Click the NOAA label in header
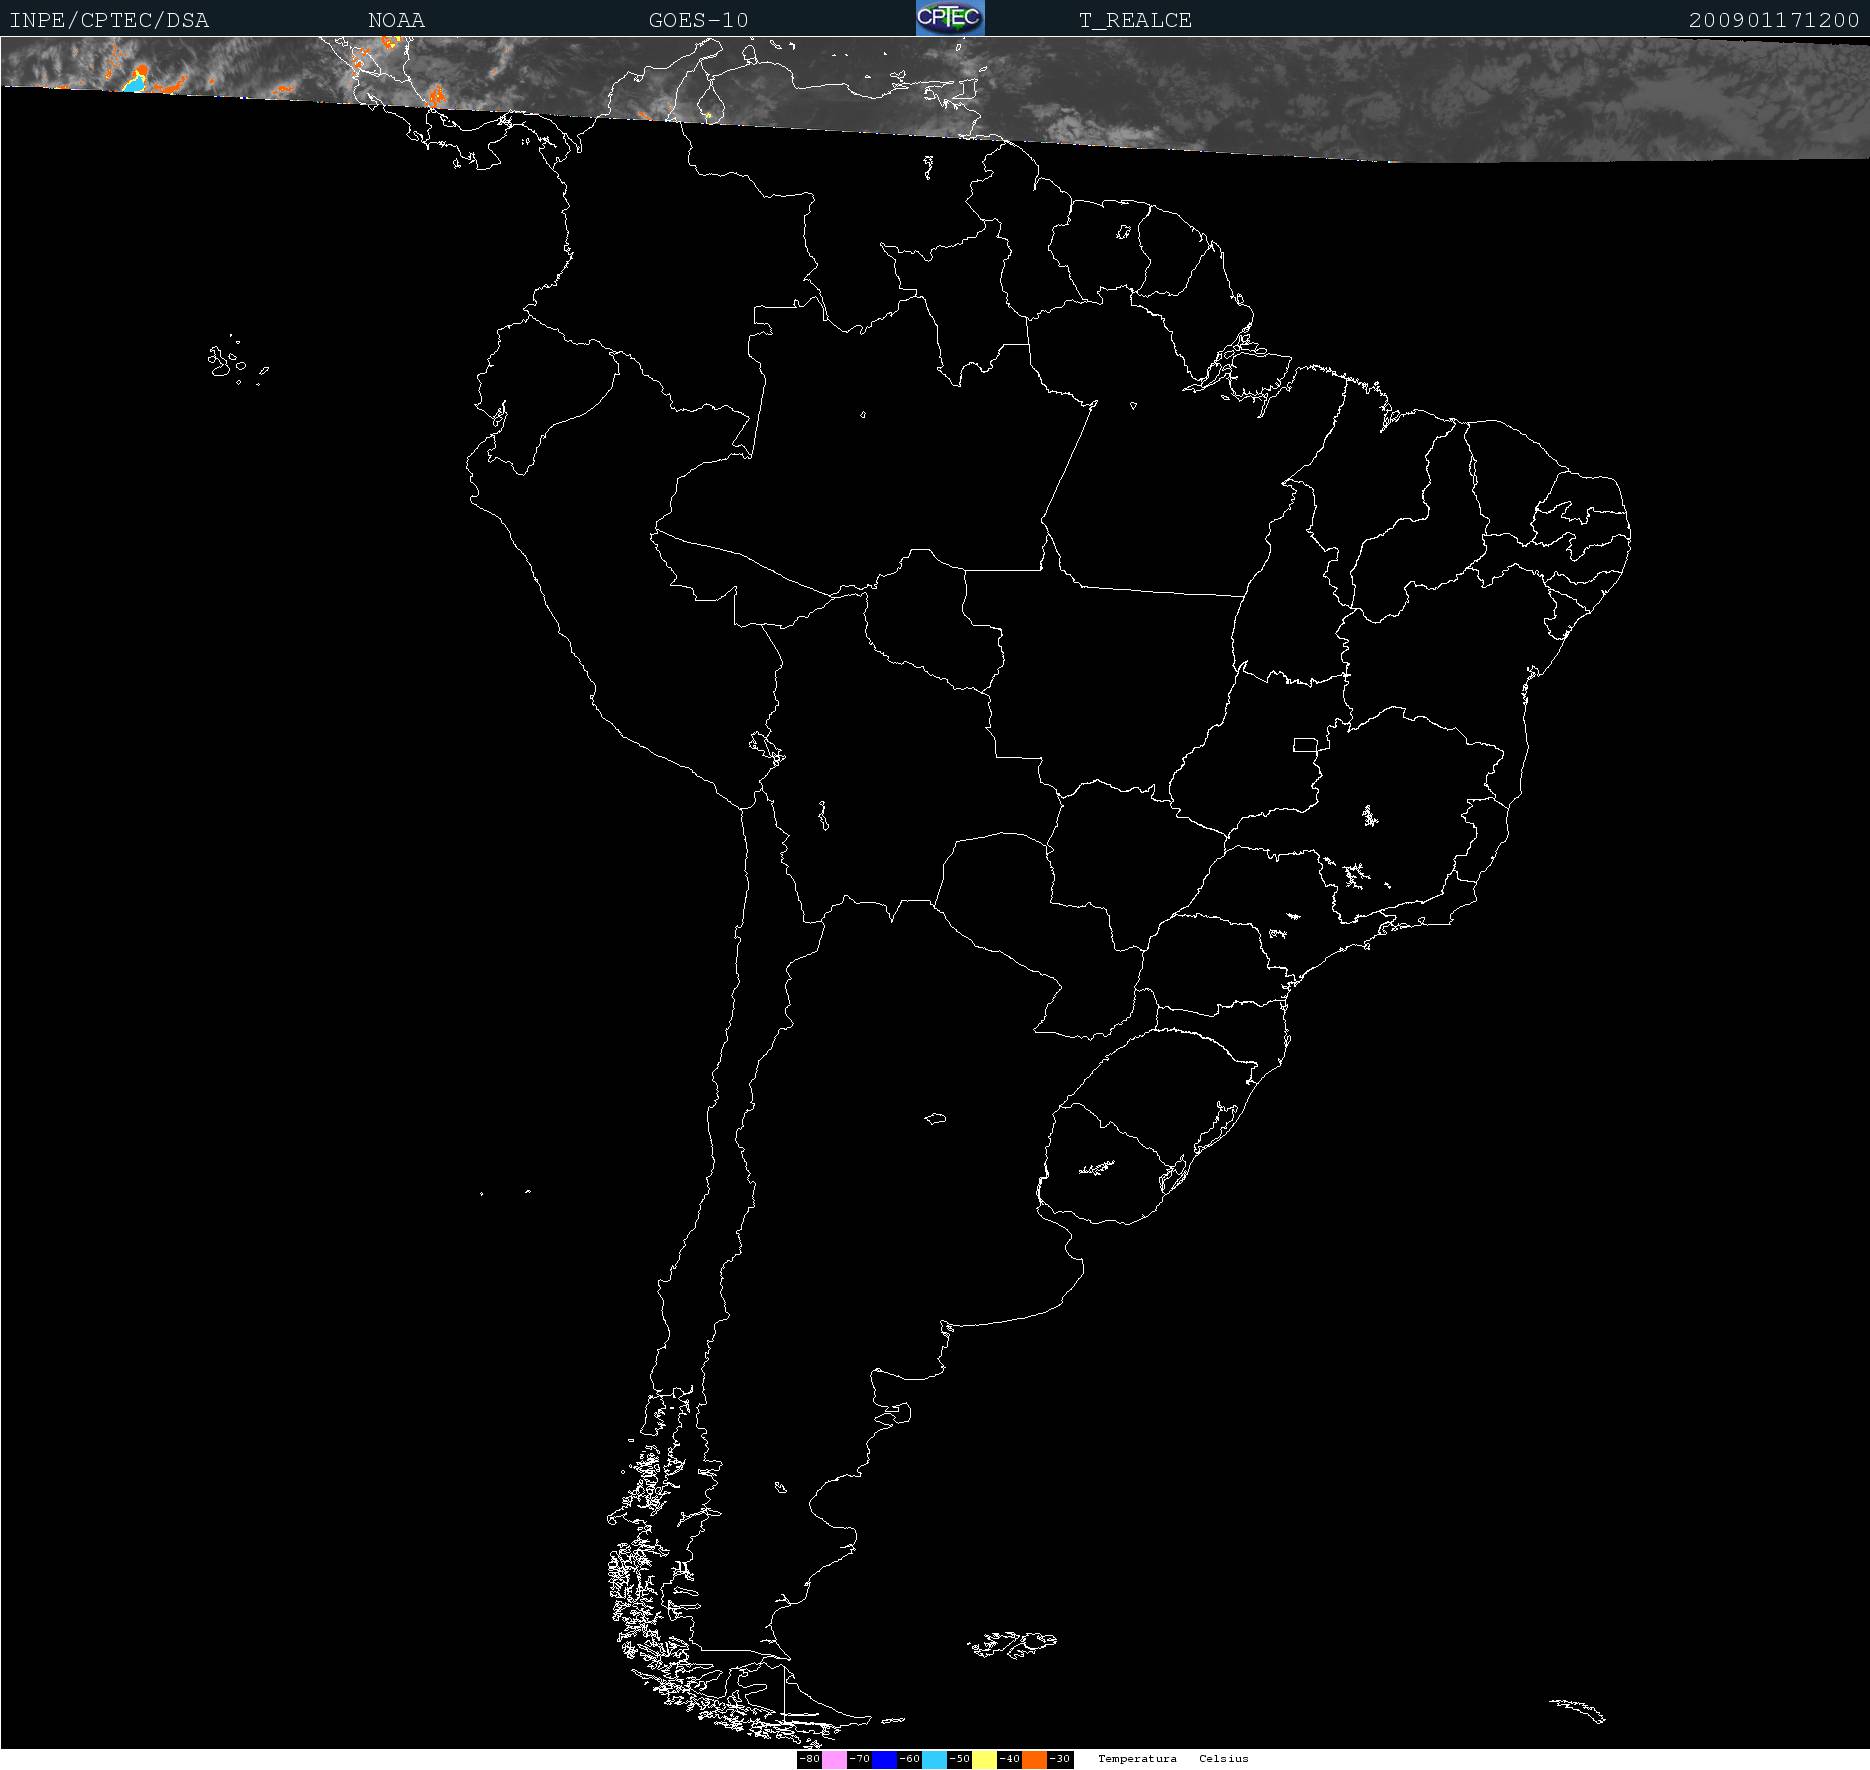Screen dimensions: 1870x1770 click(x=396, y=20)
